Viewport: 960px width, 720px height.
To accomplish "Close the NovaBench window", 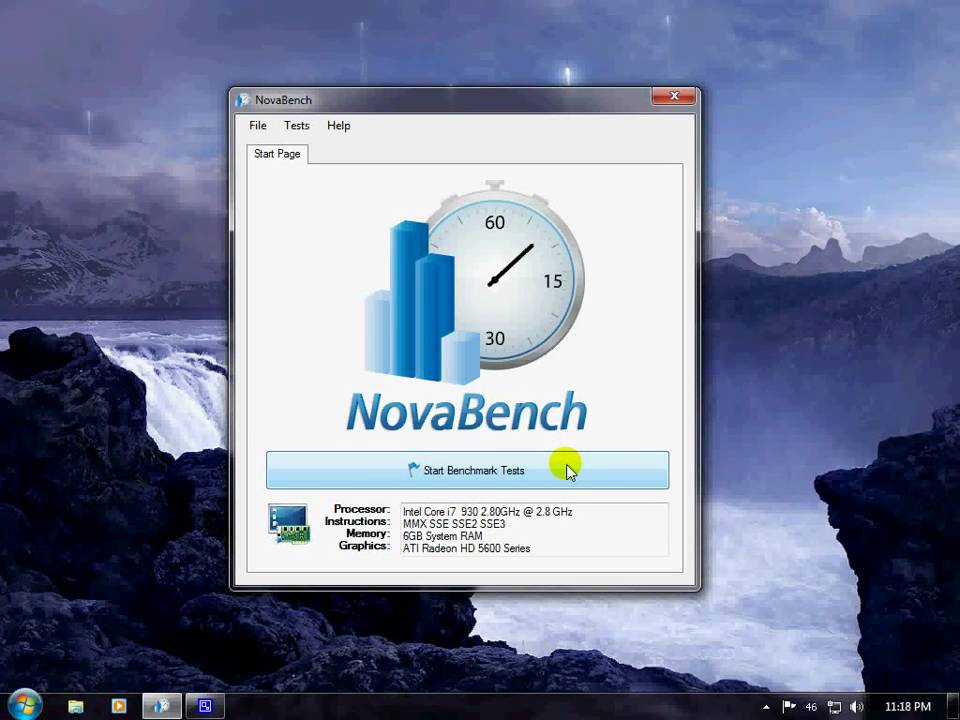I will click(x=673, y=96).
